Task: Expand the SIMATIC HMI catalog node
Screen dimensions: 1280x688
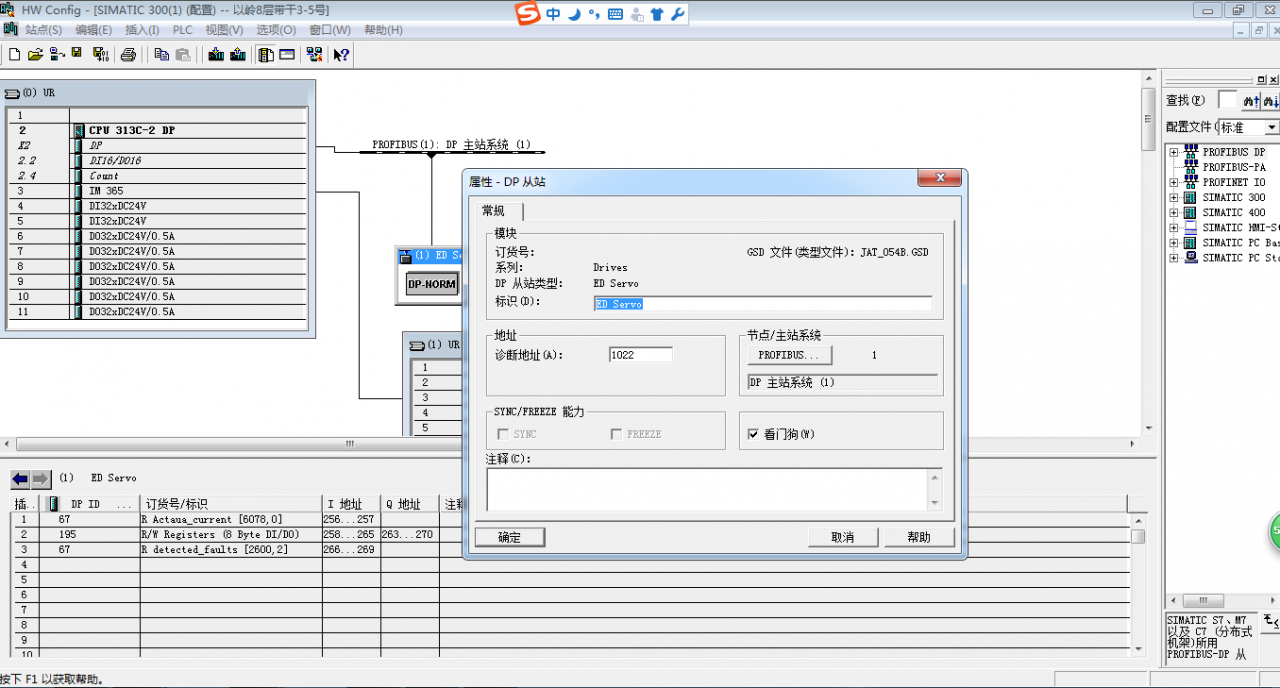Action: pyautogui.click(x=1174, y=228)
